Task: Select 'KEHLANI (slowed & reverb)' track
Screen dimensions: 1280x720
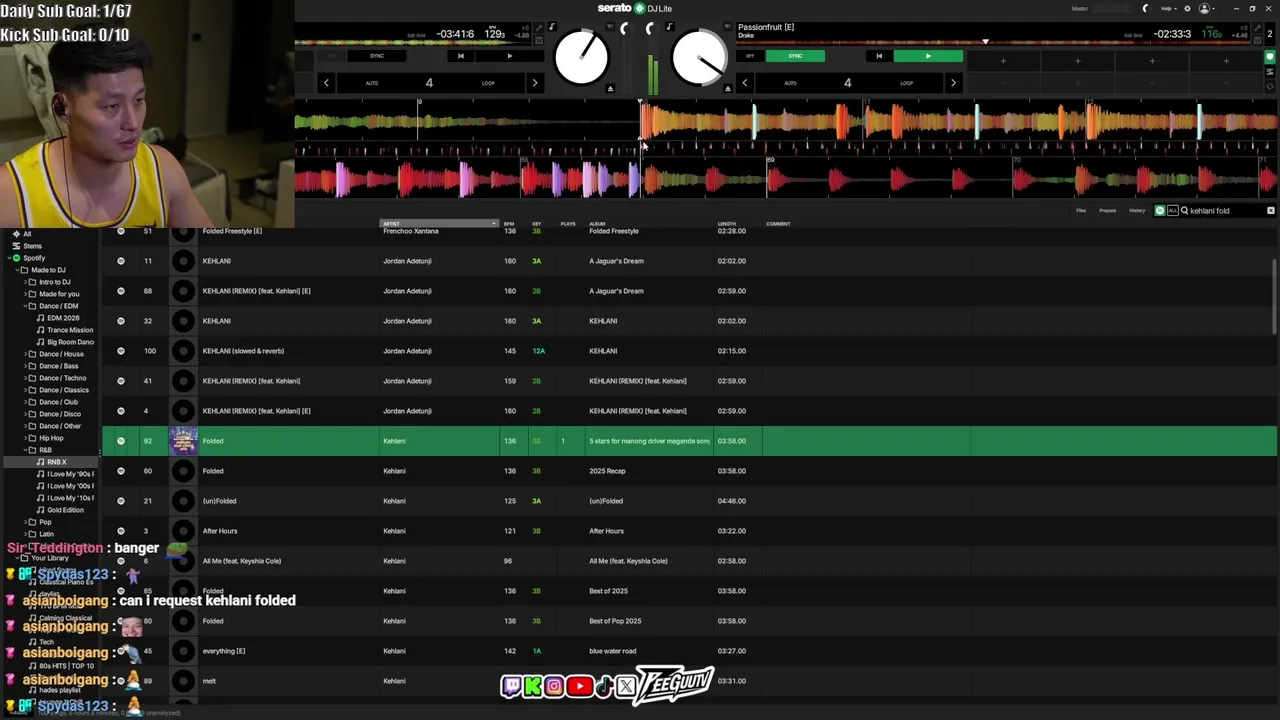Action: pos(243,351)
